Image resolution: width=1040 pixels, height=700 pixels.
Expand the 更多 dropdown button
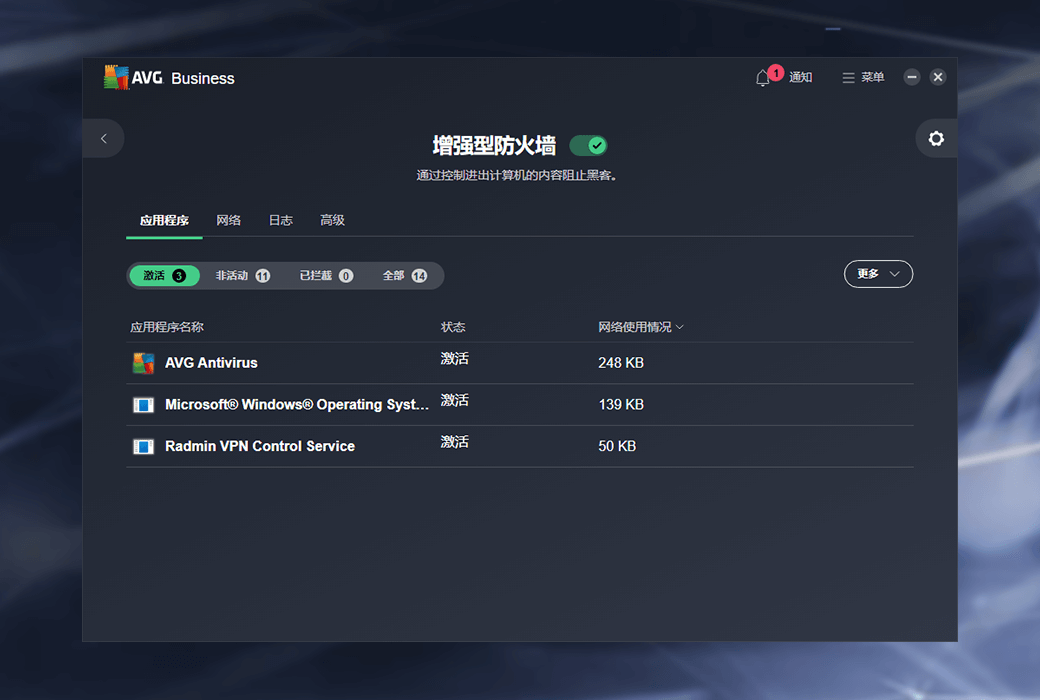click(x=878, y=274)
